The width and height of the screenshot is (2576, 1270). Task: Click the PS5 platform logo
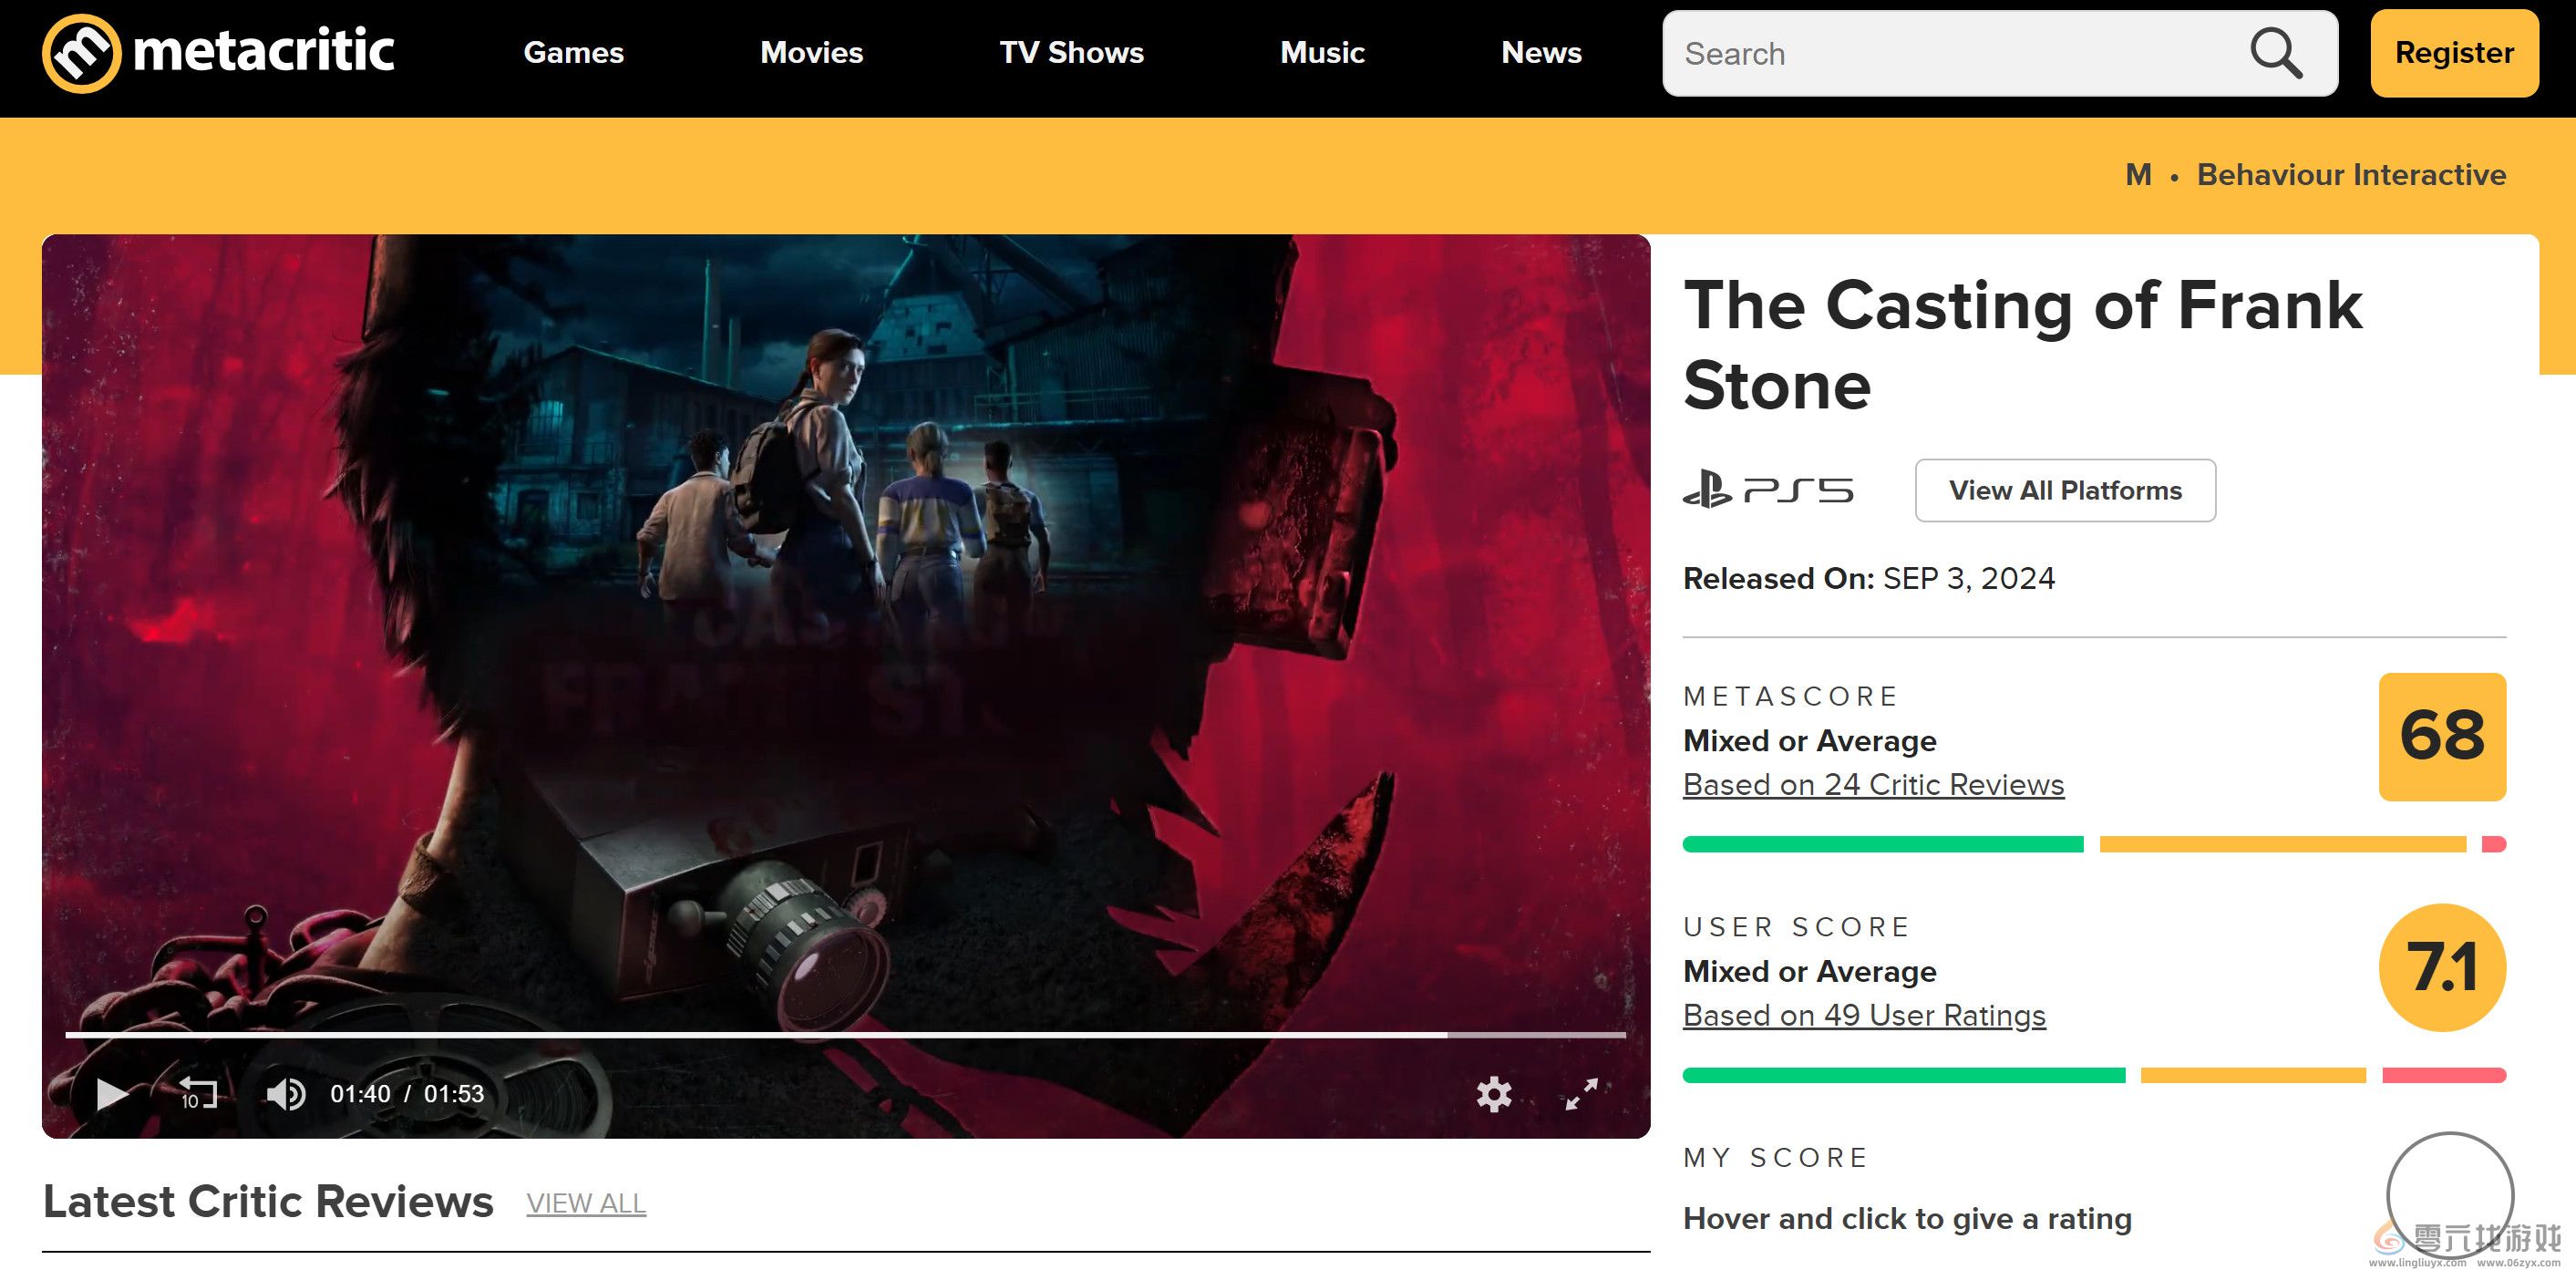(1768, 490)
